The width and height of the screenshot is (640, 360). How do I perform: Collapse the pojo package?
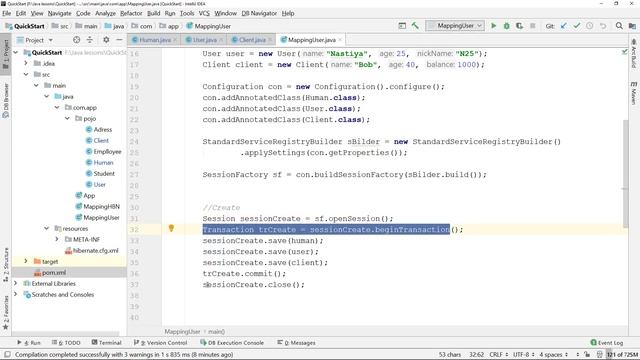(67, 118)
